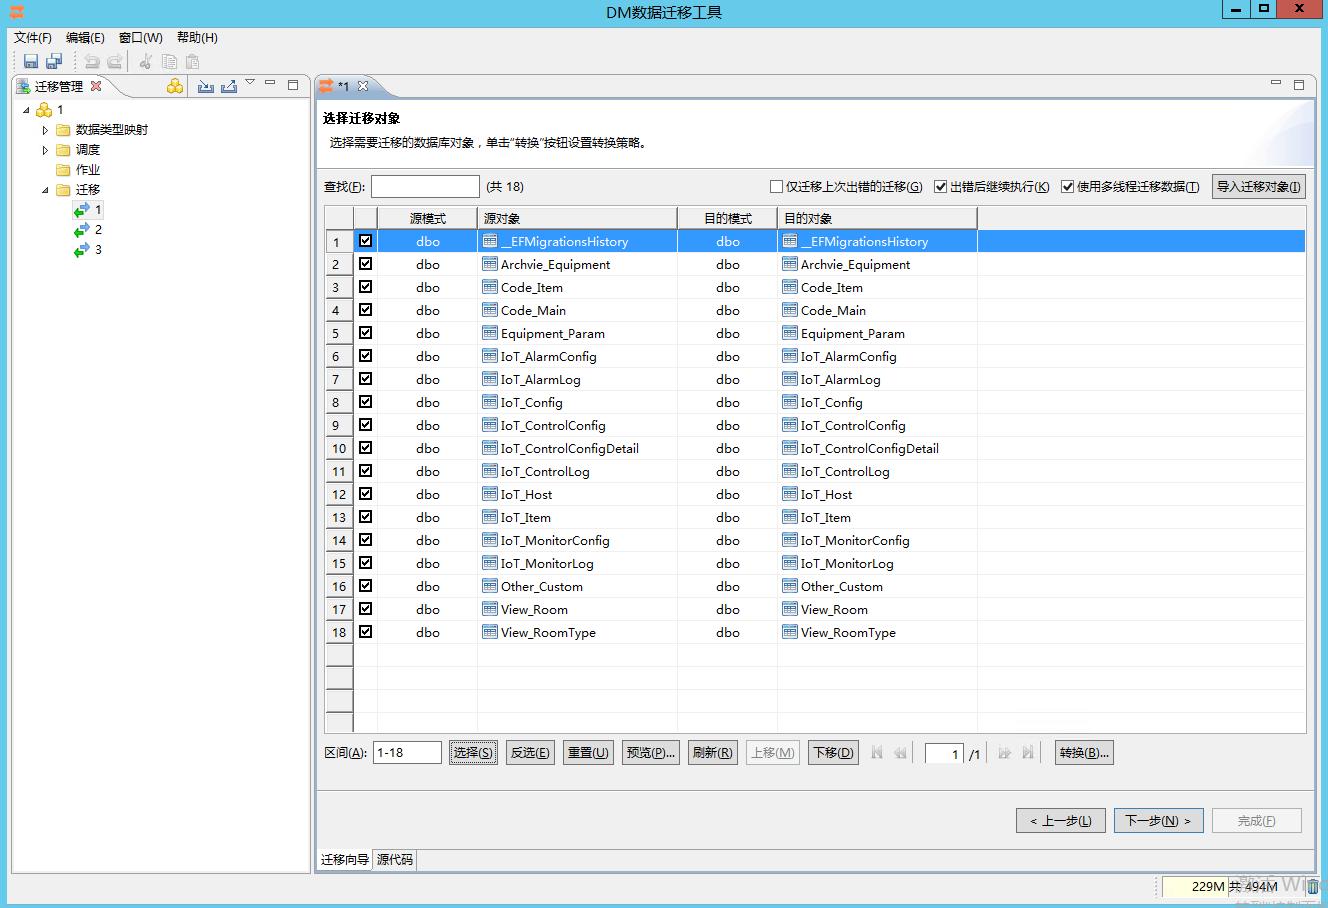Click 下一步(N) button
Screen dimensions: 1328x908
click(x=1158, y=821)
